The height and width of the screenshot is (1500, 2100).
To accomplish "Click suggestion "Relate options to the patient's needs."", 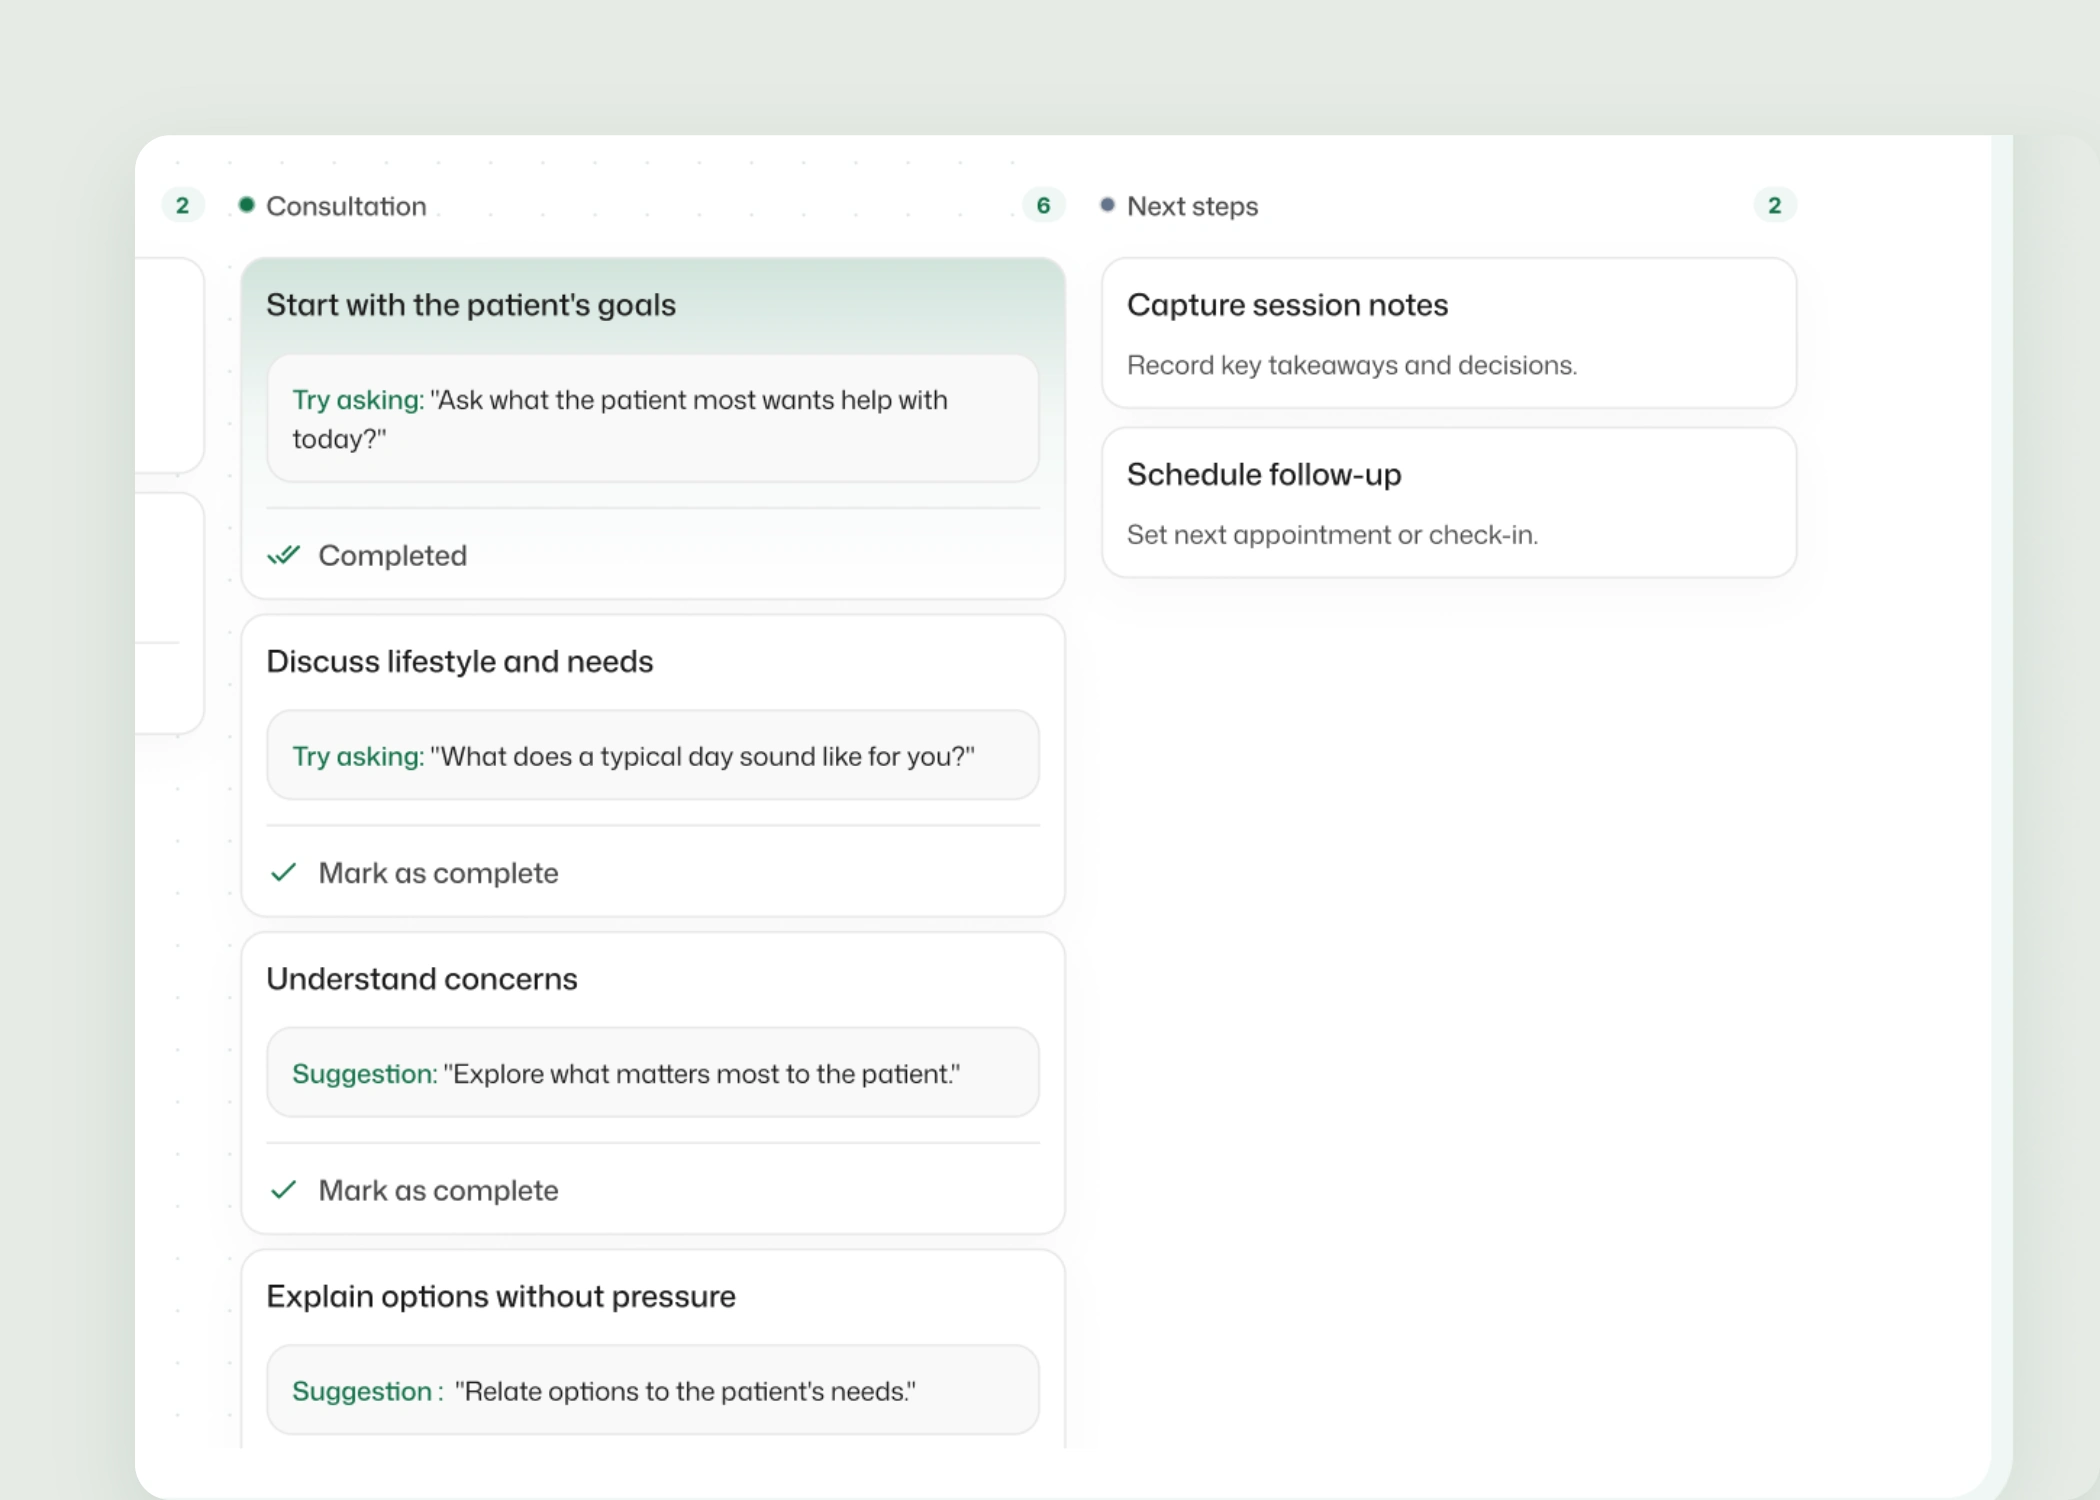I will [x=653, y=1390].
